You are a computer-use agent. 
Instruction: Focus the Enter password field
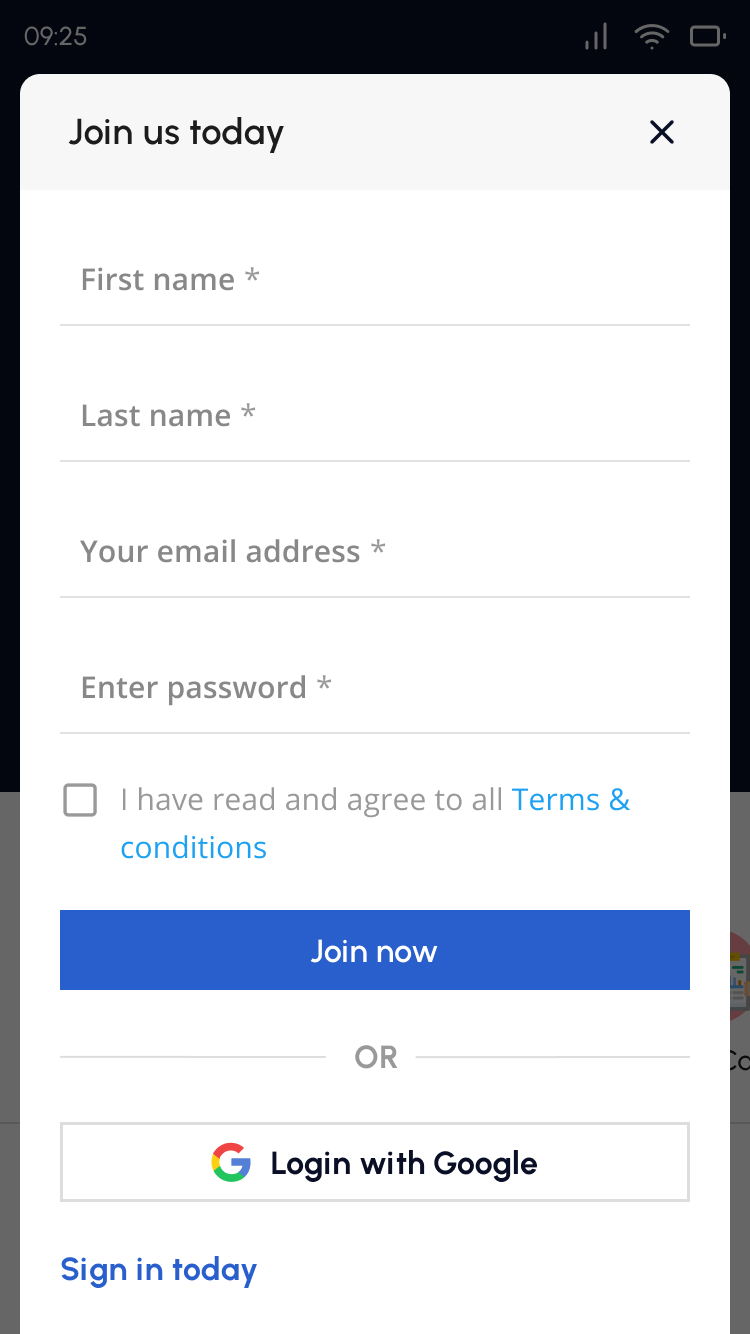pos(375,688)
